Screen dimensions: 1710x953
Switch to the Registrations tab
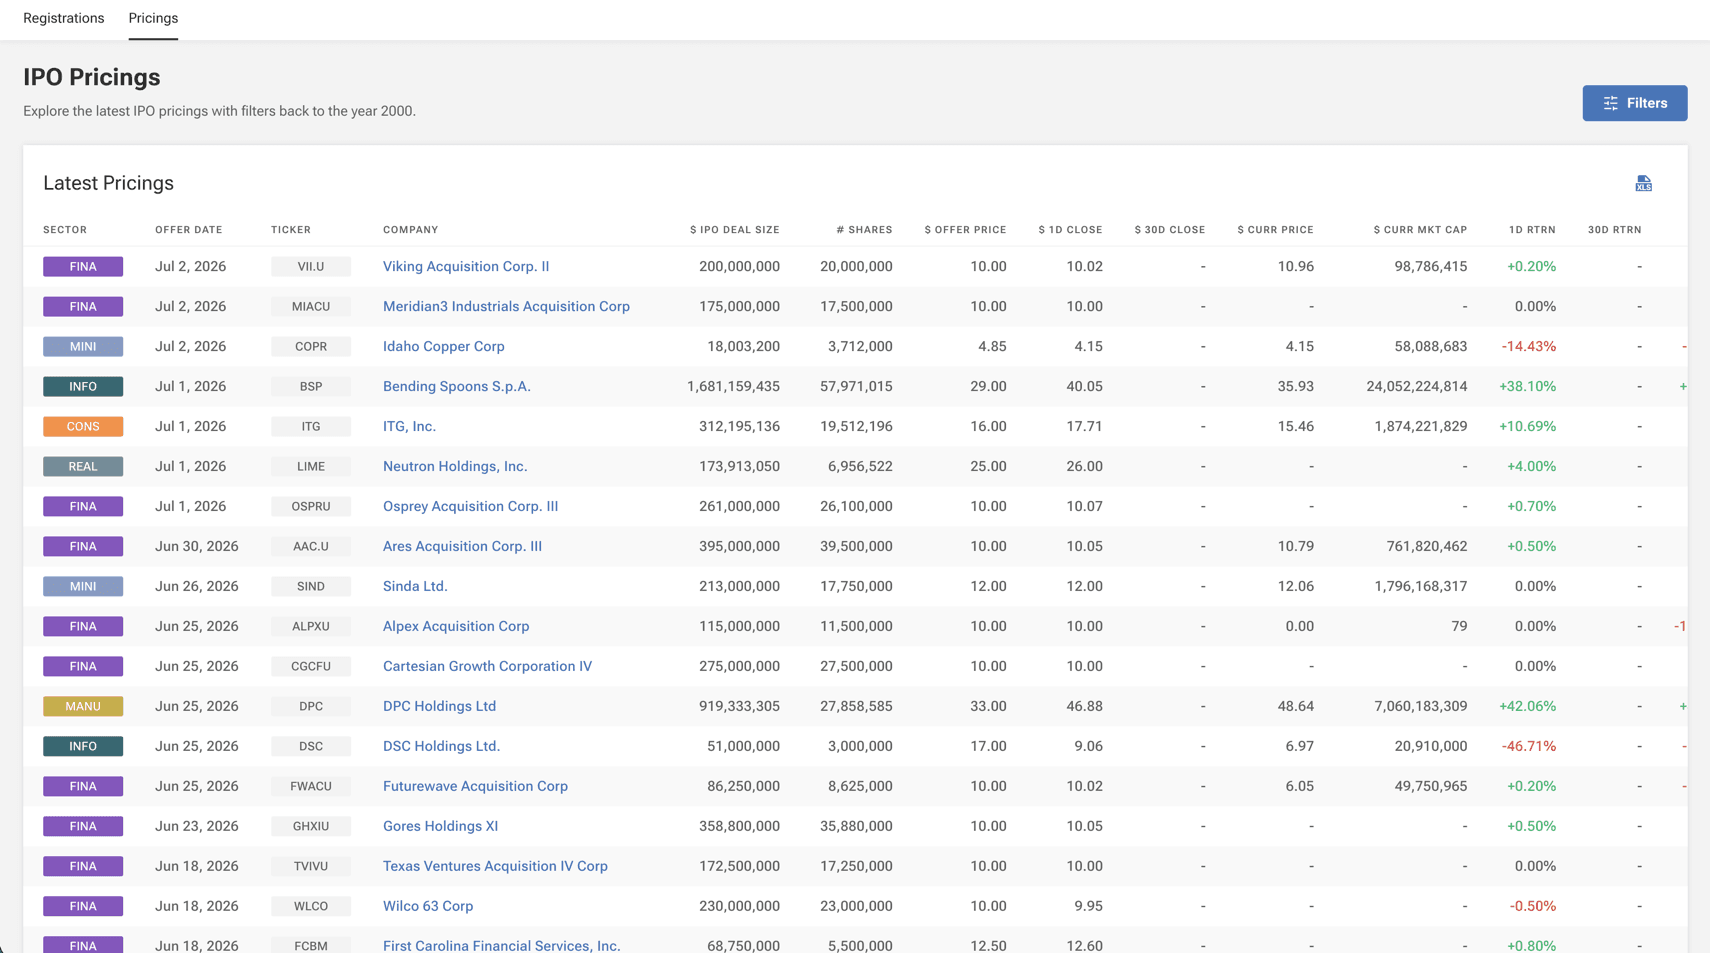coord(64,18)
